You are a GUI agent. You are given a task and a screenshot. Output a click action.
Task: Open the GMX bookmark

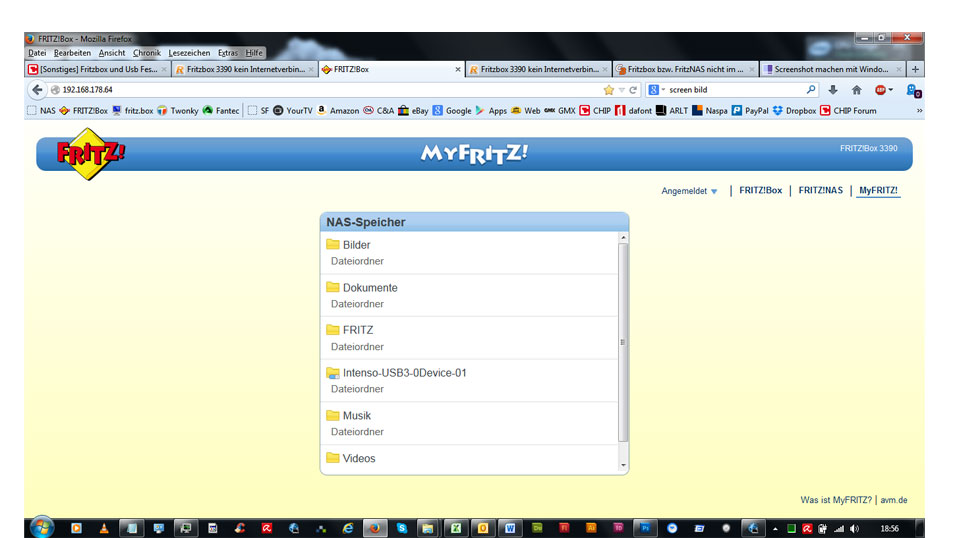point(560,111)
